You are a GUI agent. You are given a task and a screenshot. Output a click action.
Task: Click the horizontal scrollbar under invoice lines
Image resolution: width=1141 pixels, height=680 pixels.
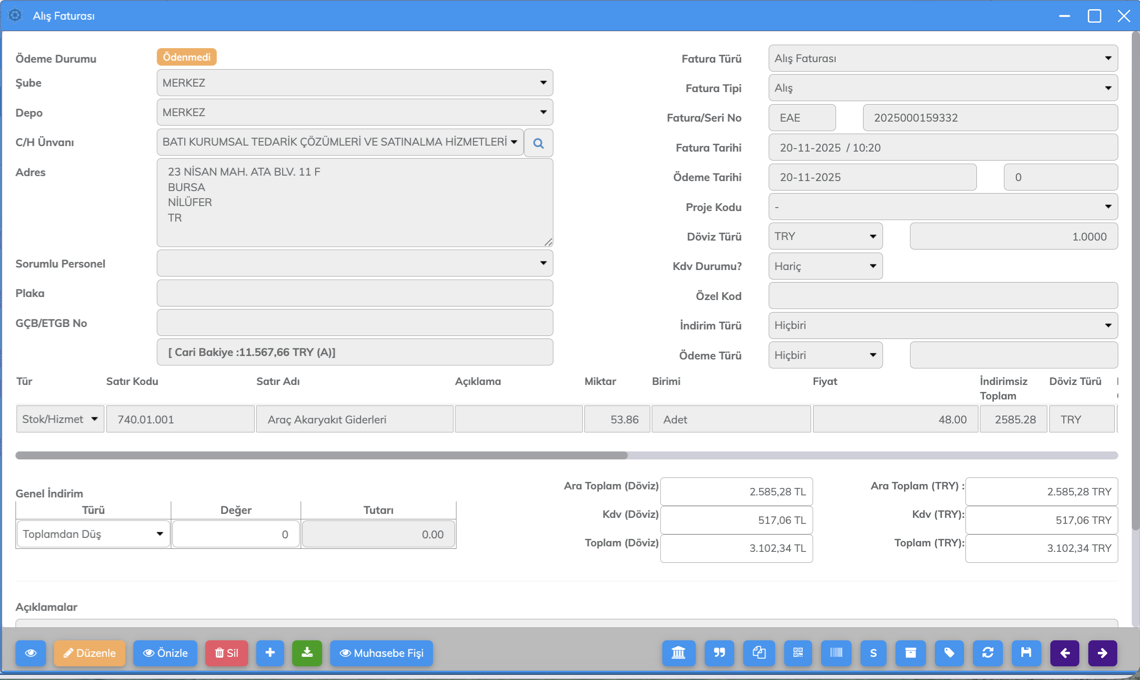(x=321, y=455)
